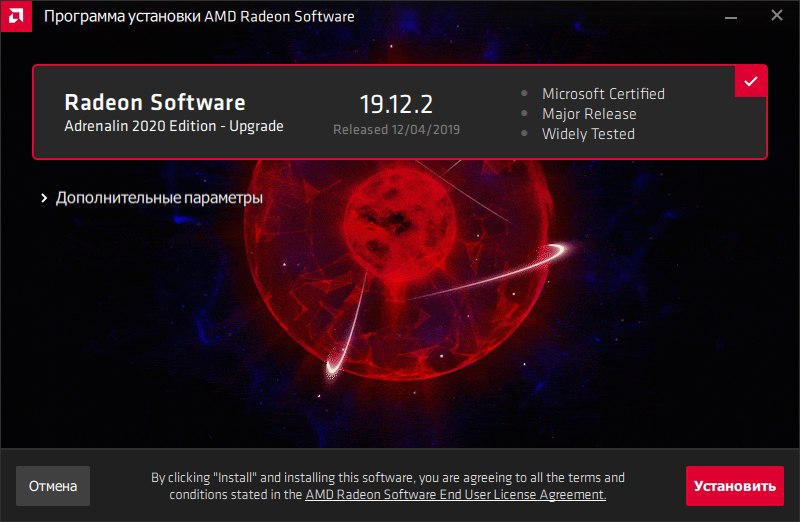The height and width of the screenshot is (522, 800).
Task: Click the Установить button
Action: coord(735,486)
